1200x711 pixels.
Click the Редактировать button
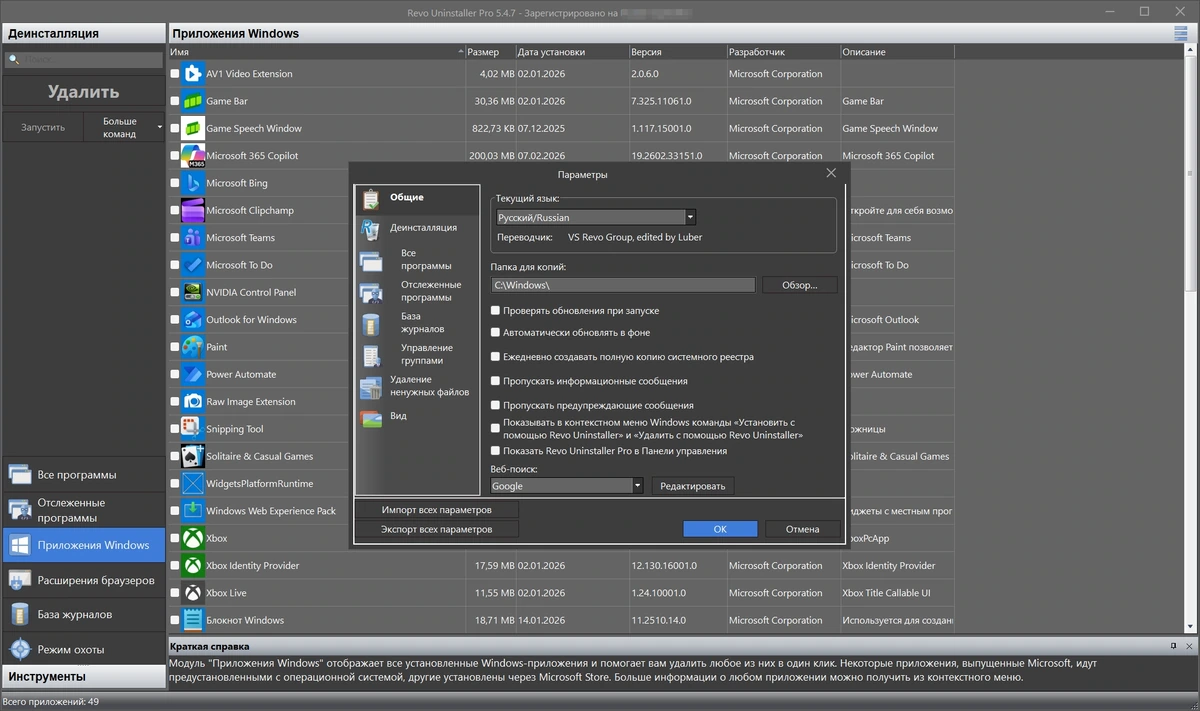pyautogui.click(x=692, y=486)
